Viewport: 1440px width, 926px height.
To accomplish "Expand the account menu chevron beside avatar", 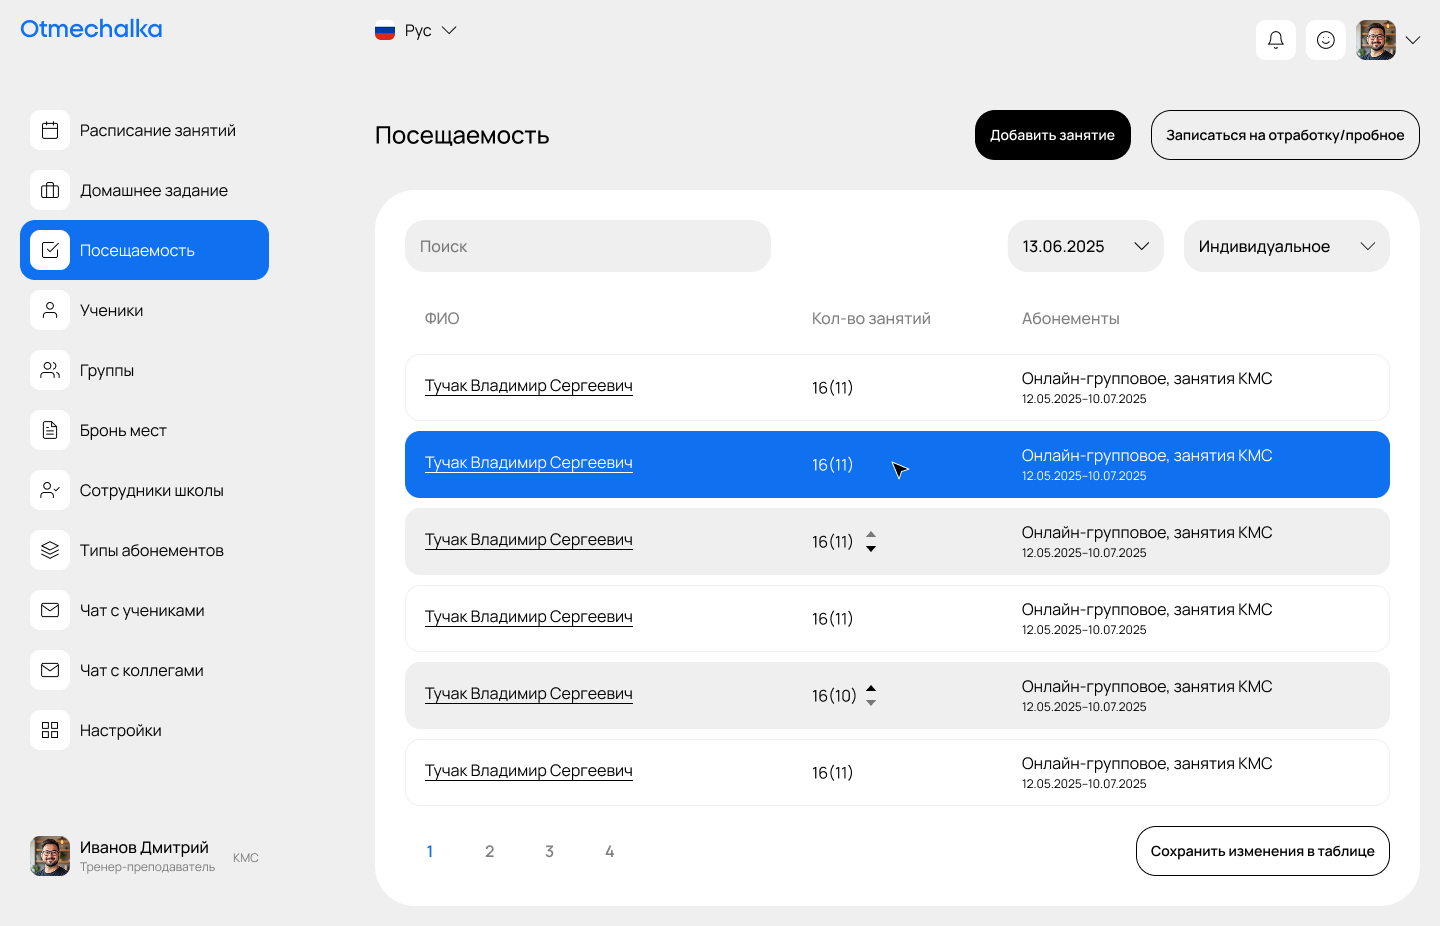I will [x=1413, y=40].
